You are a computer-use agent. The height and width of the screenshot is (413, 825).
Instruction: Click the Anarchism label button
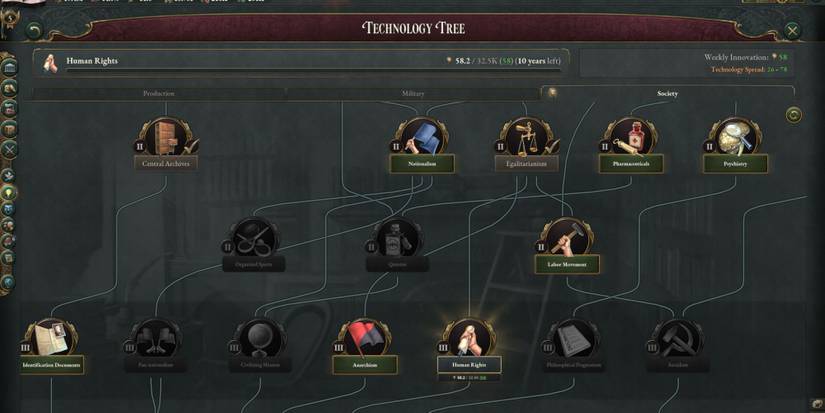tap(365, 365)
